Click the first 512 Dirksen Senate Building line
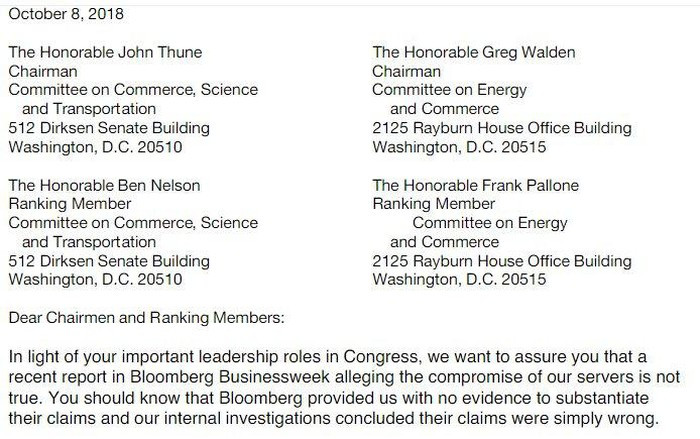The image size is (700, 439). click(x=109, y=128)
